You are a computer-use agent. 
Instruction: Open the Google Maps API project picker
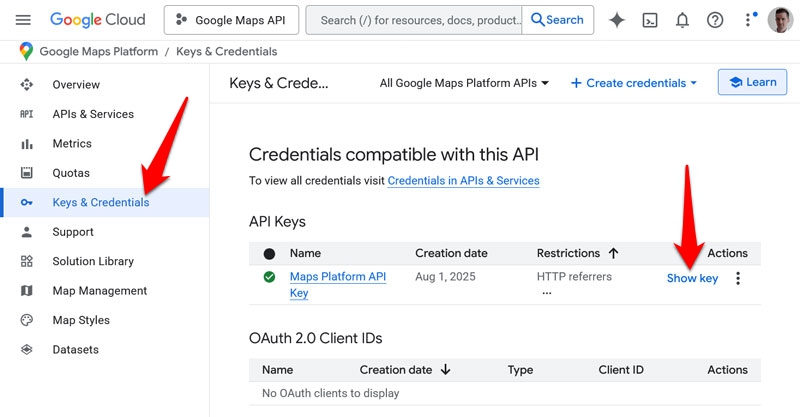click(x=231, y=20)
